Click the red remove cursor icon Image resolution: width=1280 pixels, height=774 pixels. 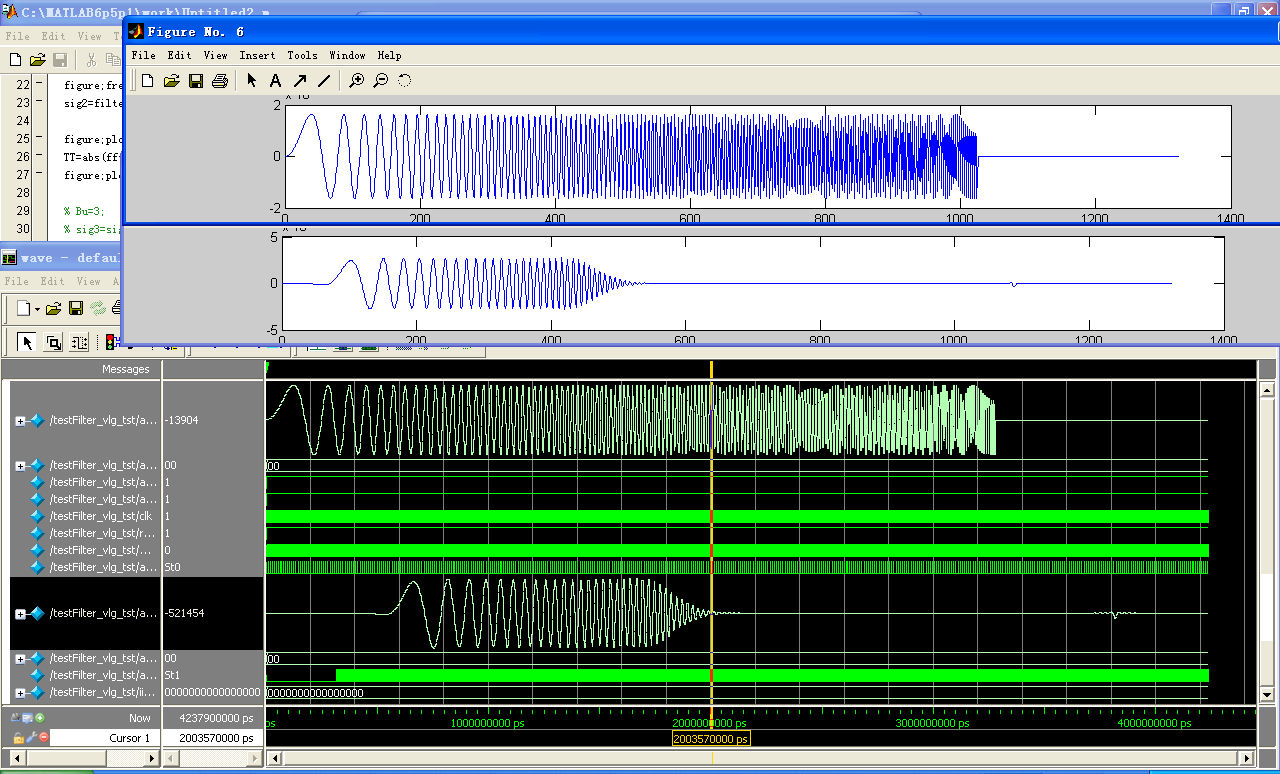(x=44, y=737)
